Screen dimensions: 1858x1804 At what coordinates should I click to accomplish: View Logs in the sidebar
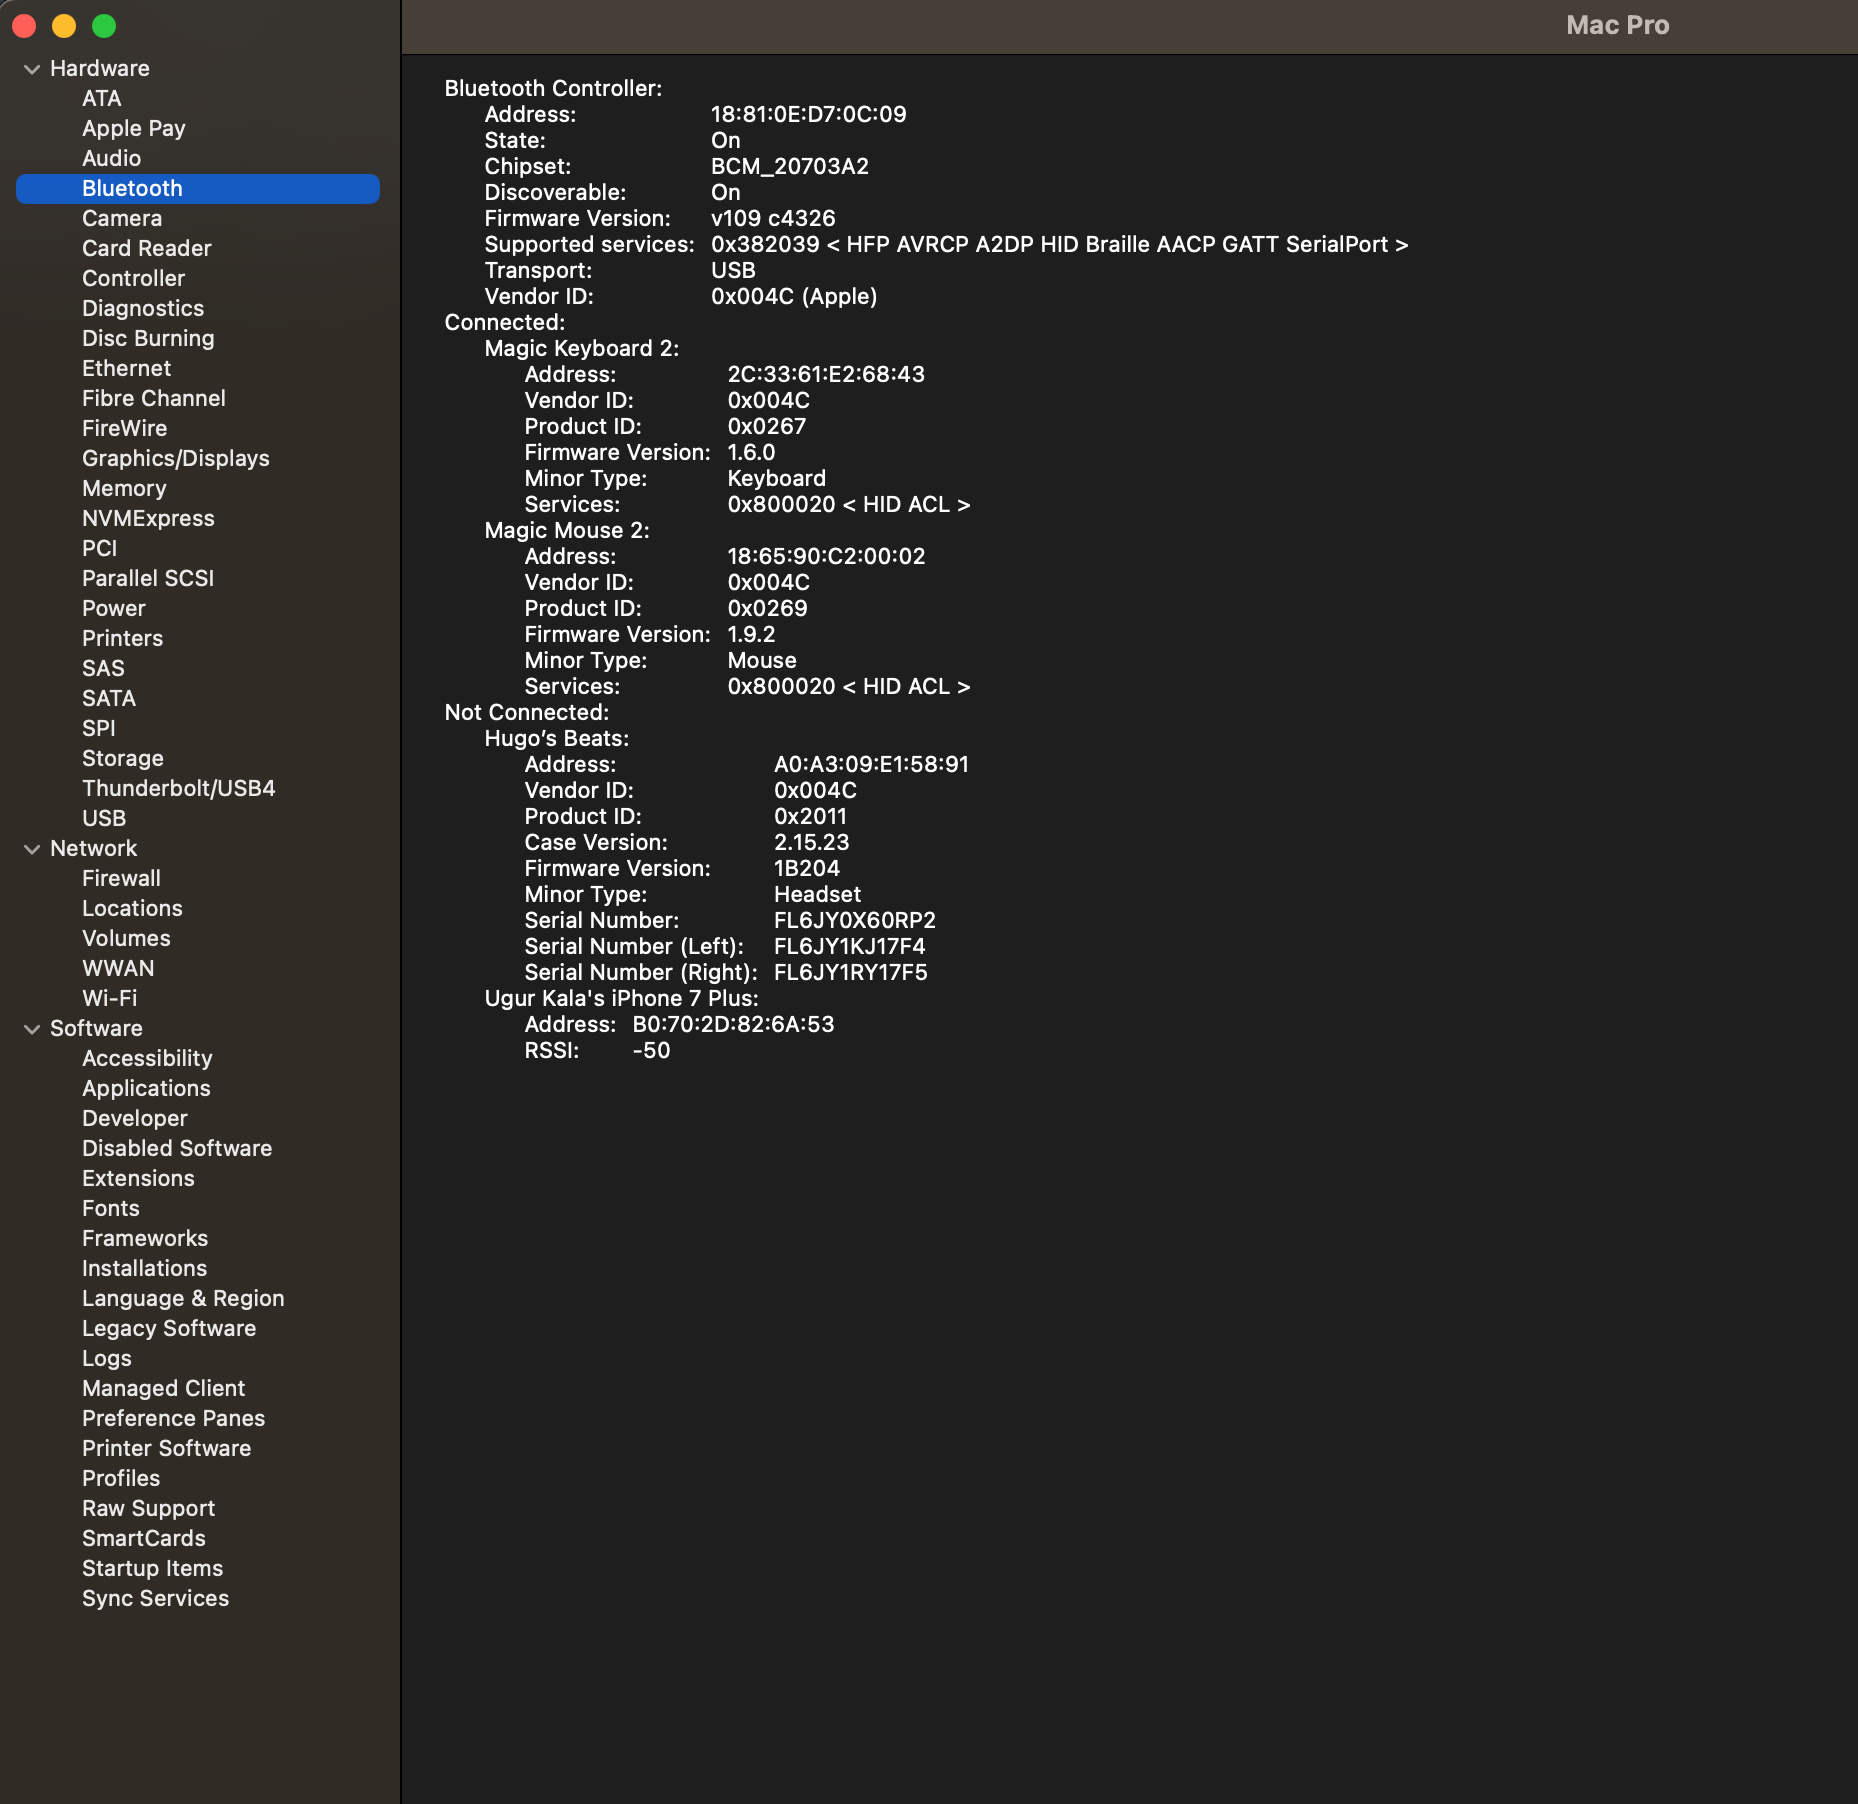coord(107,1358)
